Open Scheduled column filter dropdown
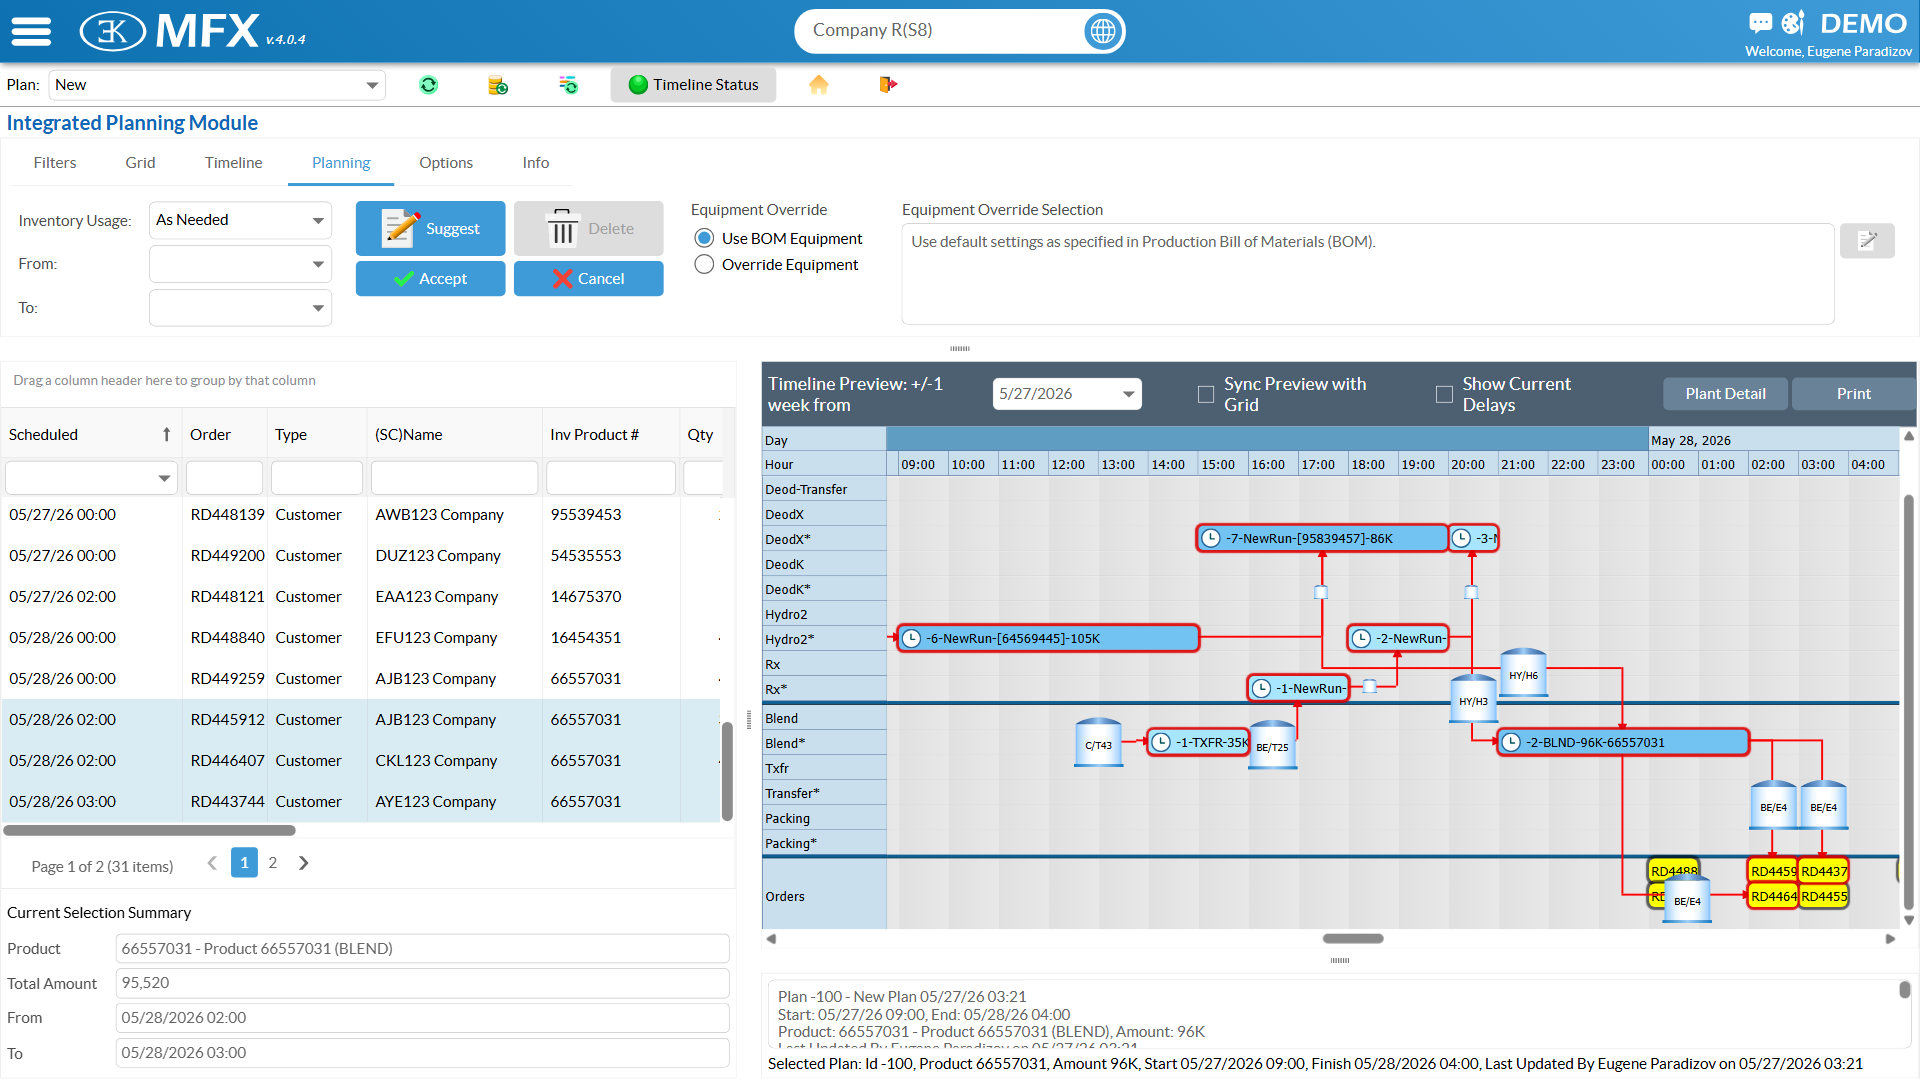The image size is (1920, 1080). 164,478
